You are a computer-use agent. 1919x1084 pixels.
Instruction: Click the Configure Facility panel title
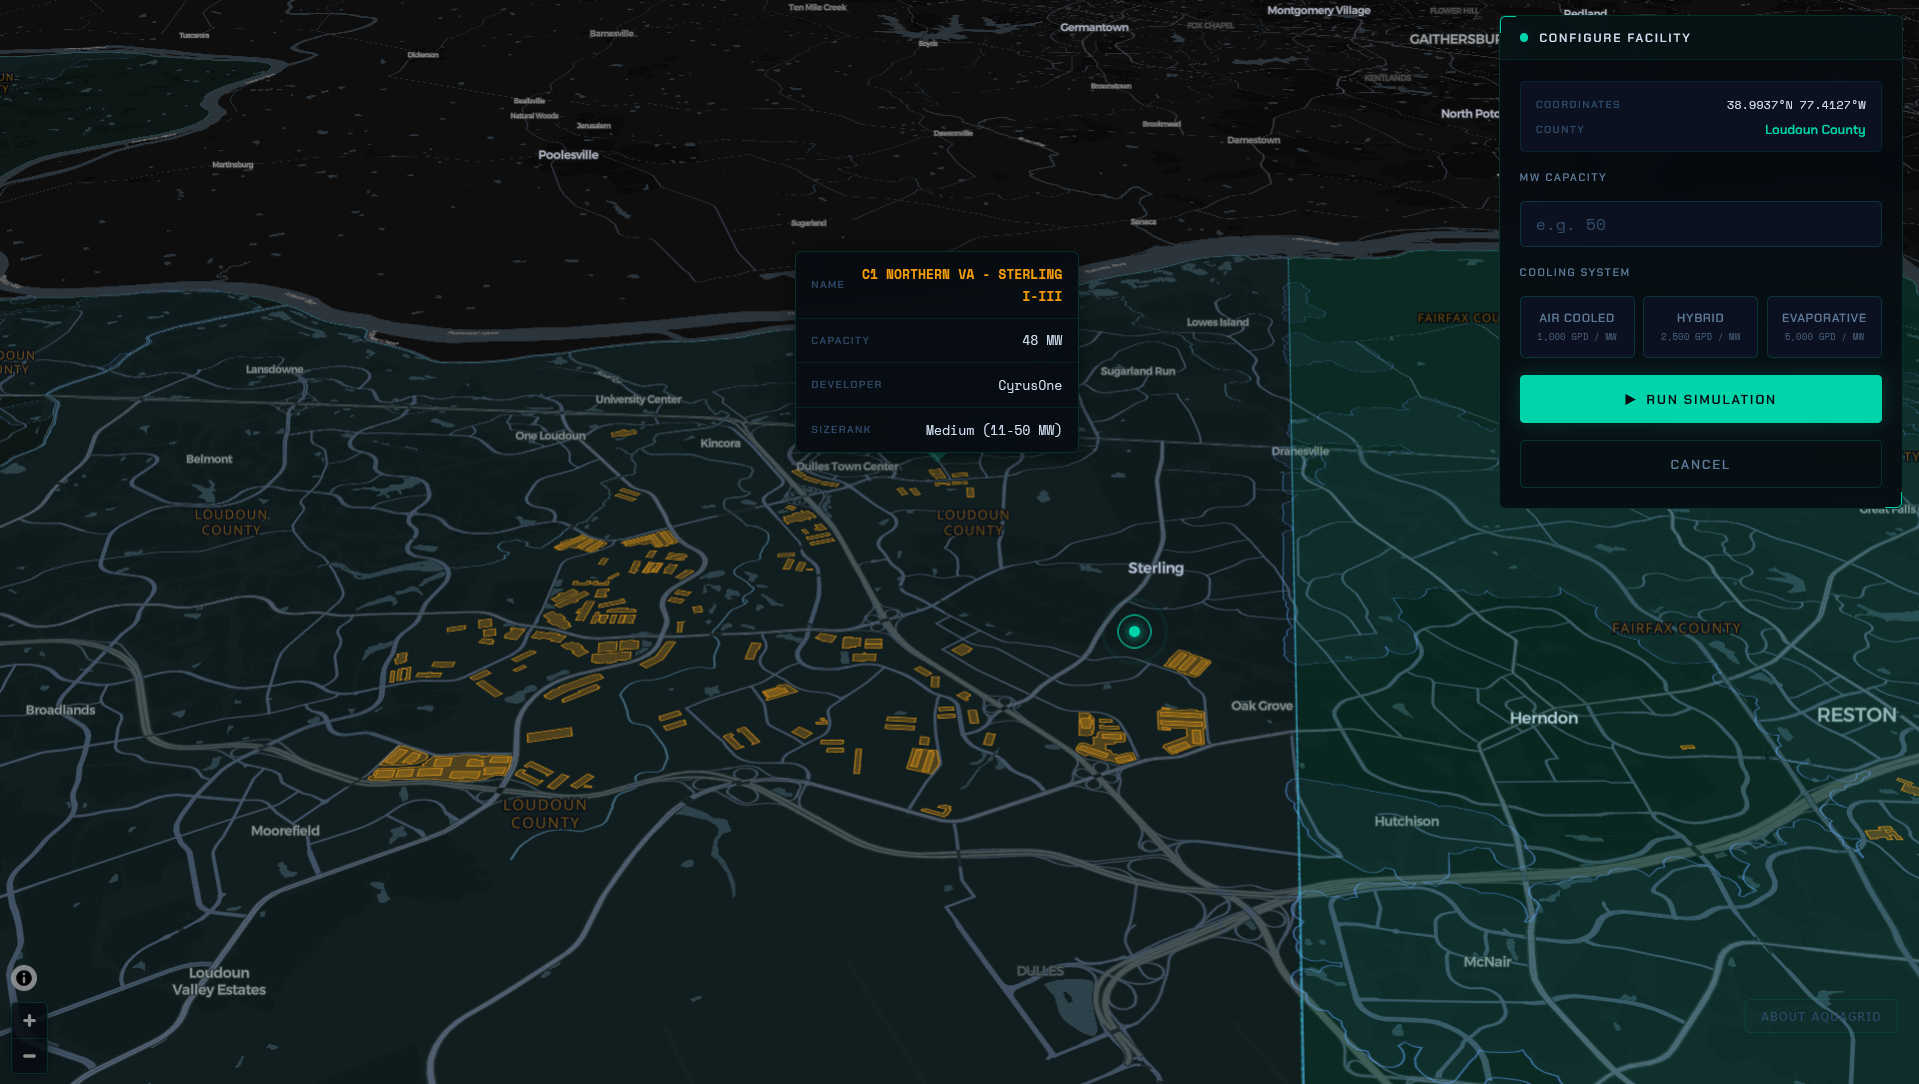pyautogui.click(x=1615, y=38)
